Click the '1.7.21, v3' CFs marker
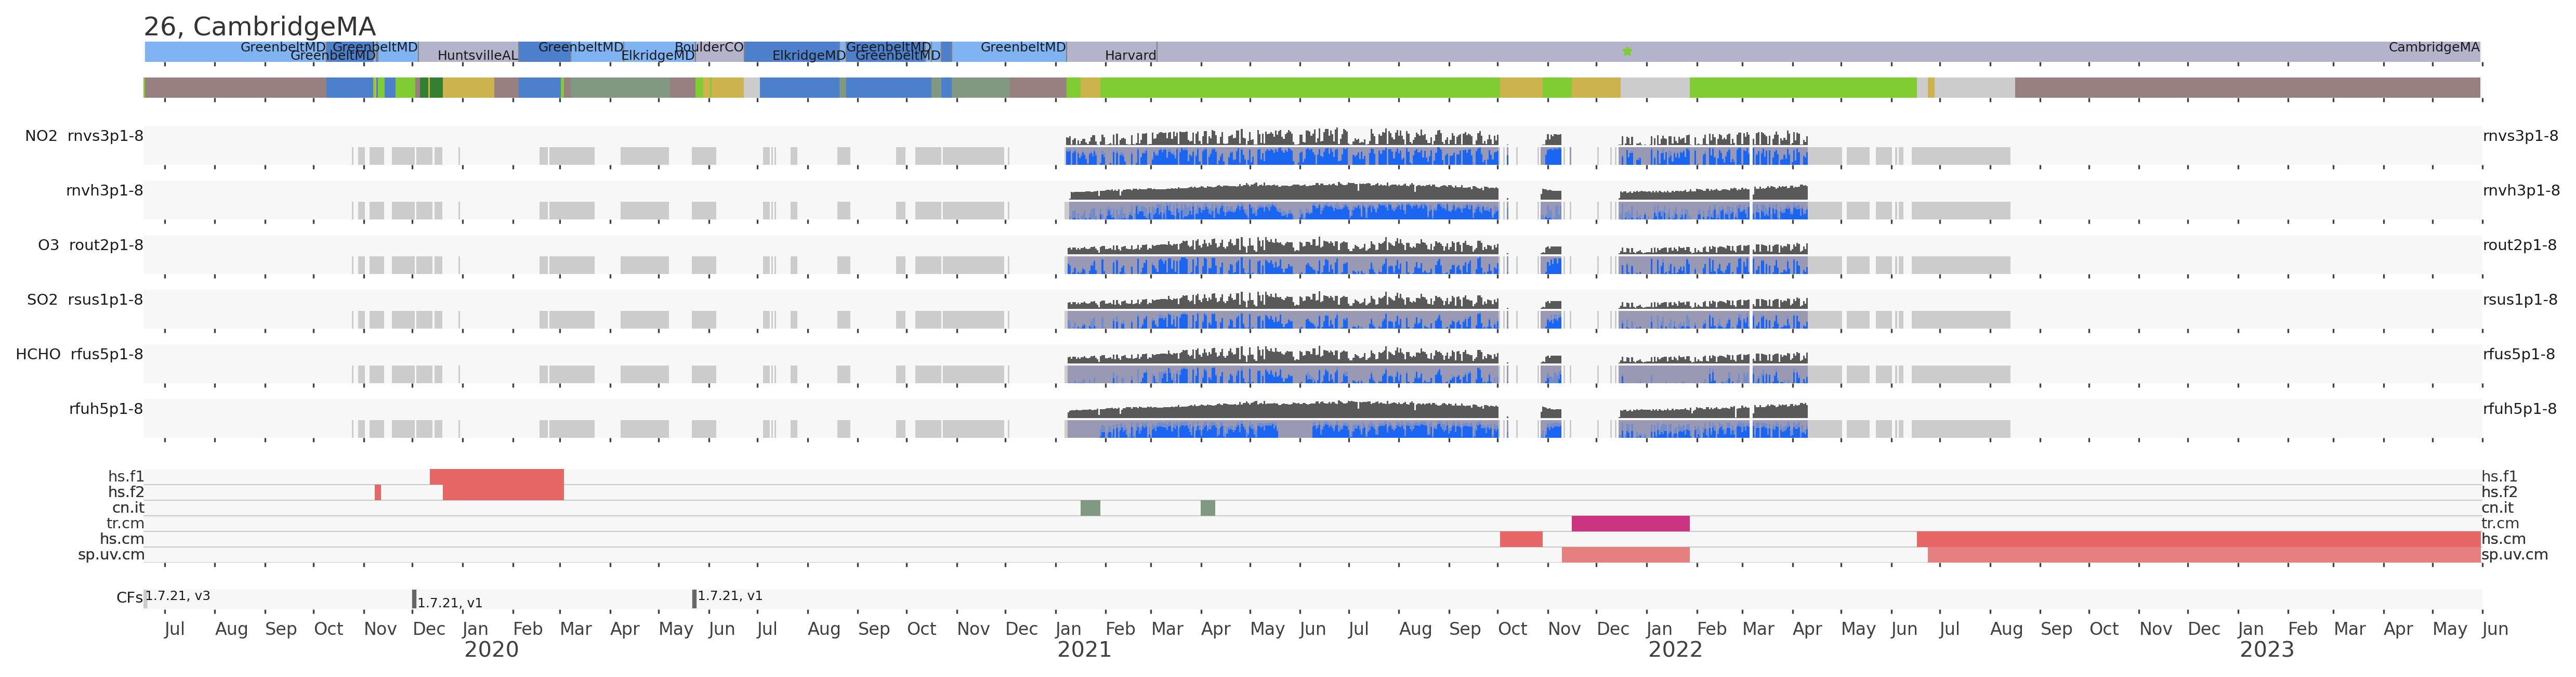Viewport: 2576px width, 677px height. tap(177, 596)
